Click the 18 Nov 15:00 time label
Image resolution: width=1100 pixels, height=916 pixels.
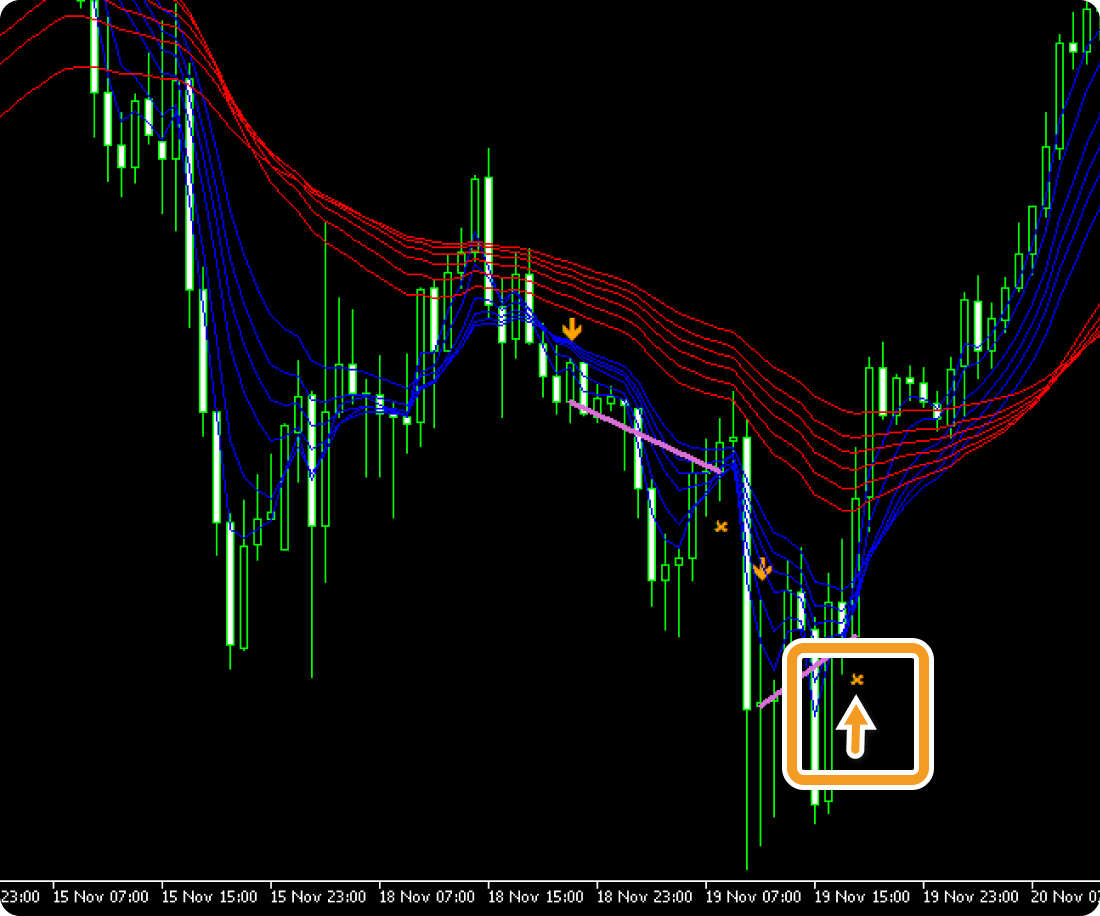(x=537, y=896)
